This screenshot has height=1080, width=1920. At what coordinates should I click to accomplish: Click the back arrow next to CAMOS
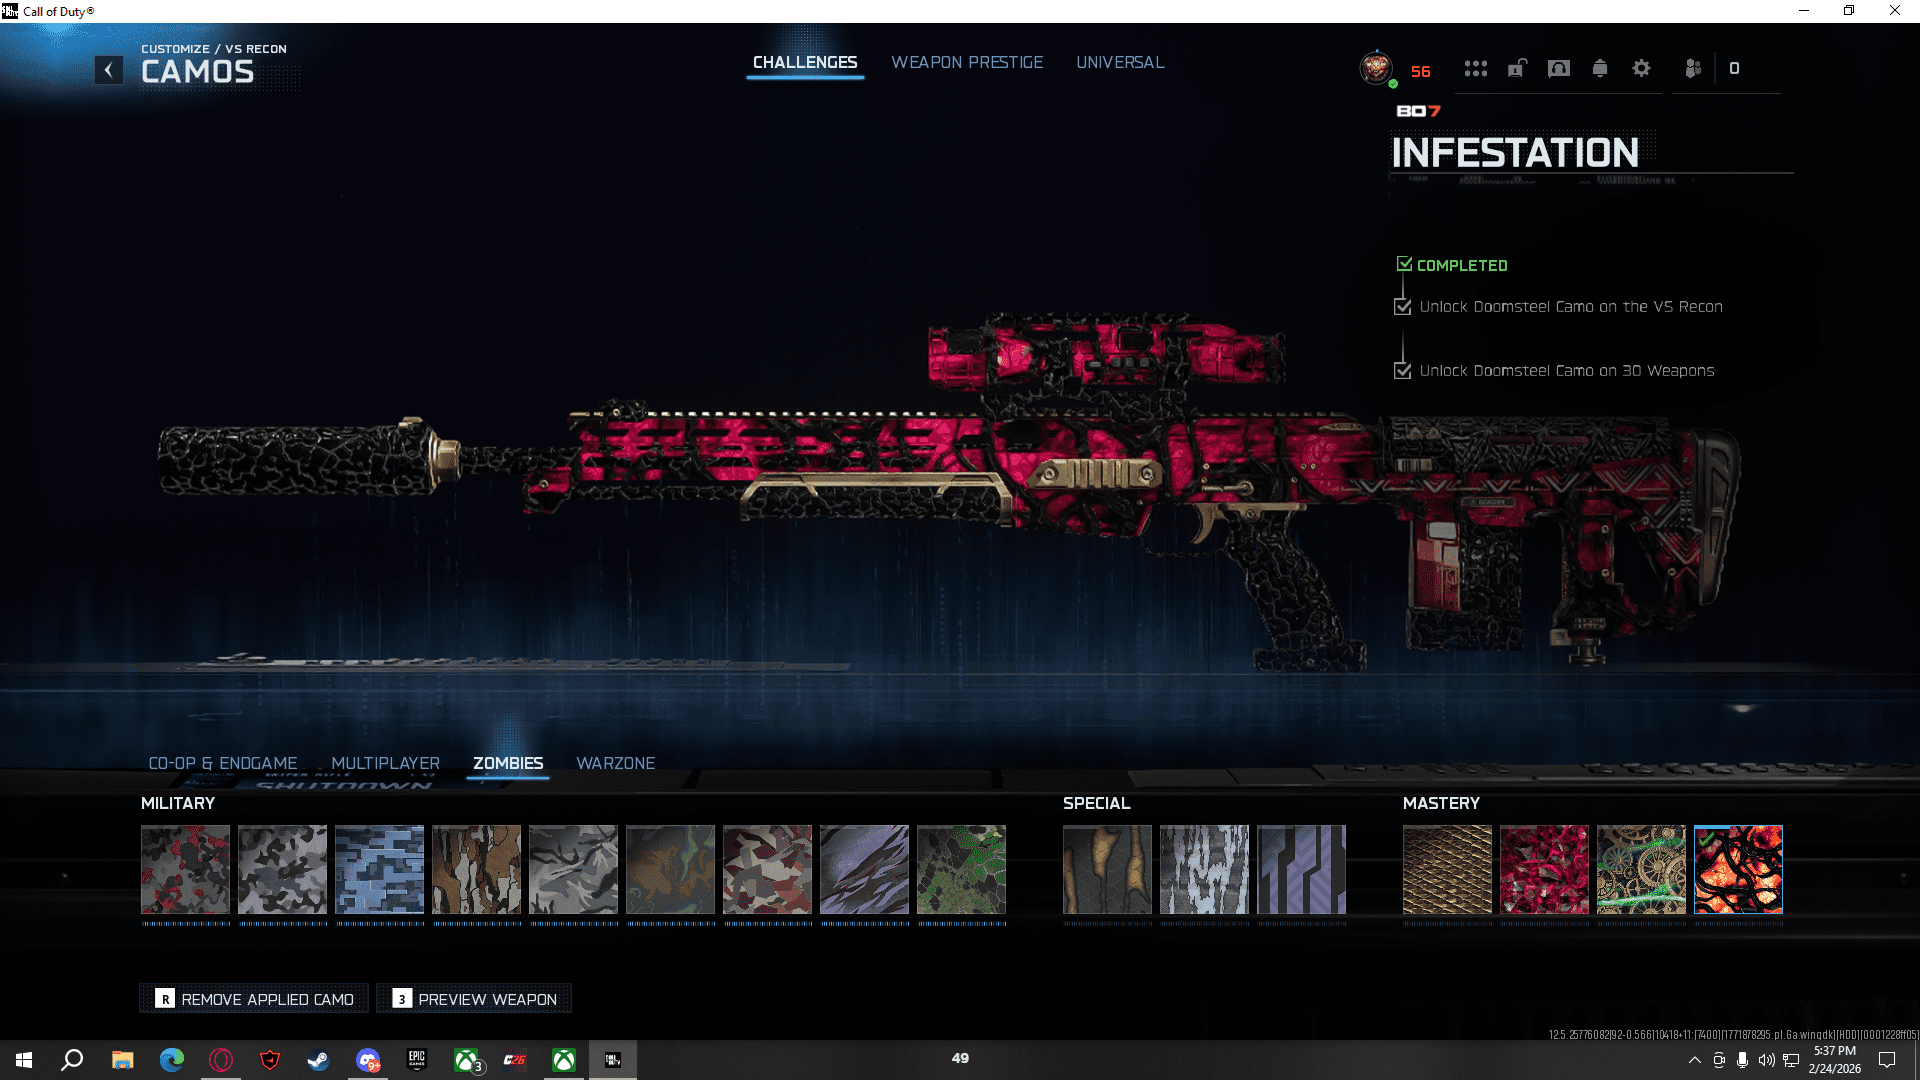[x=109, y=70]
